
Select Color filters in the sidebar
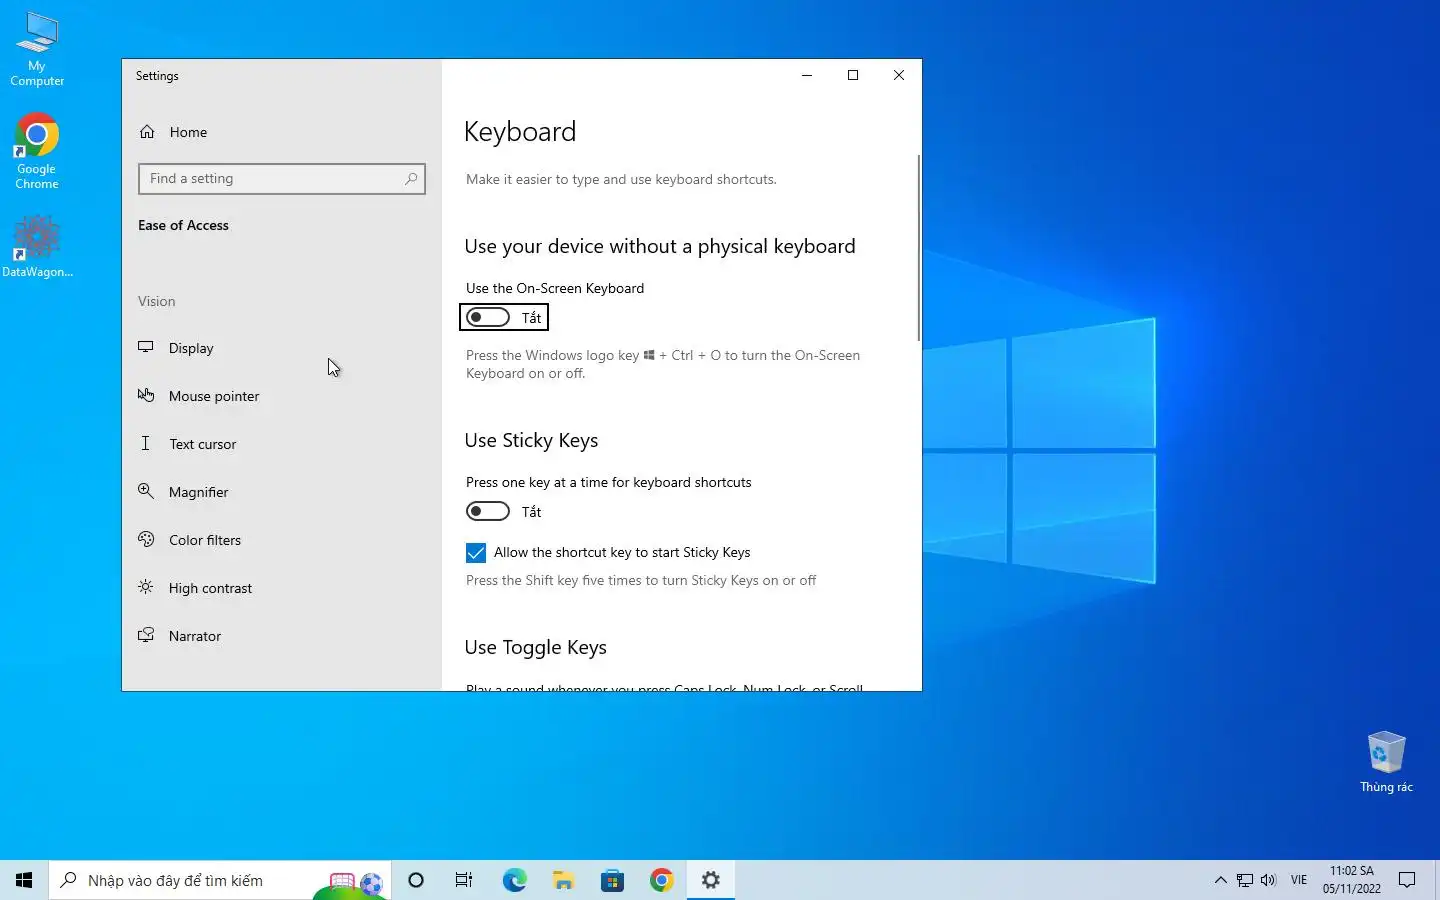click(281, 540)
